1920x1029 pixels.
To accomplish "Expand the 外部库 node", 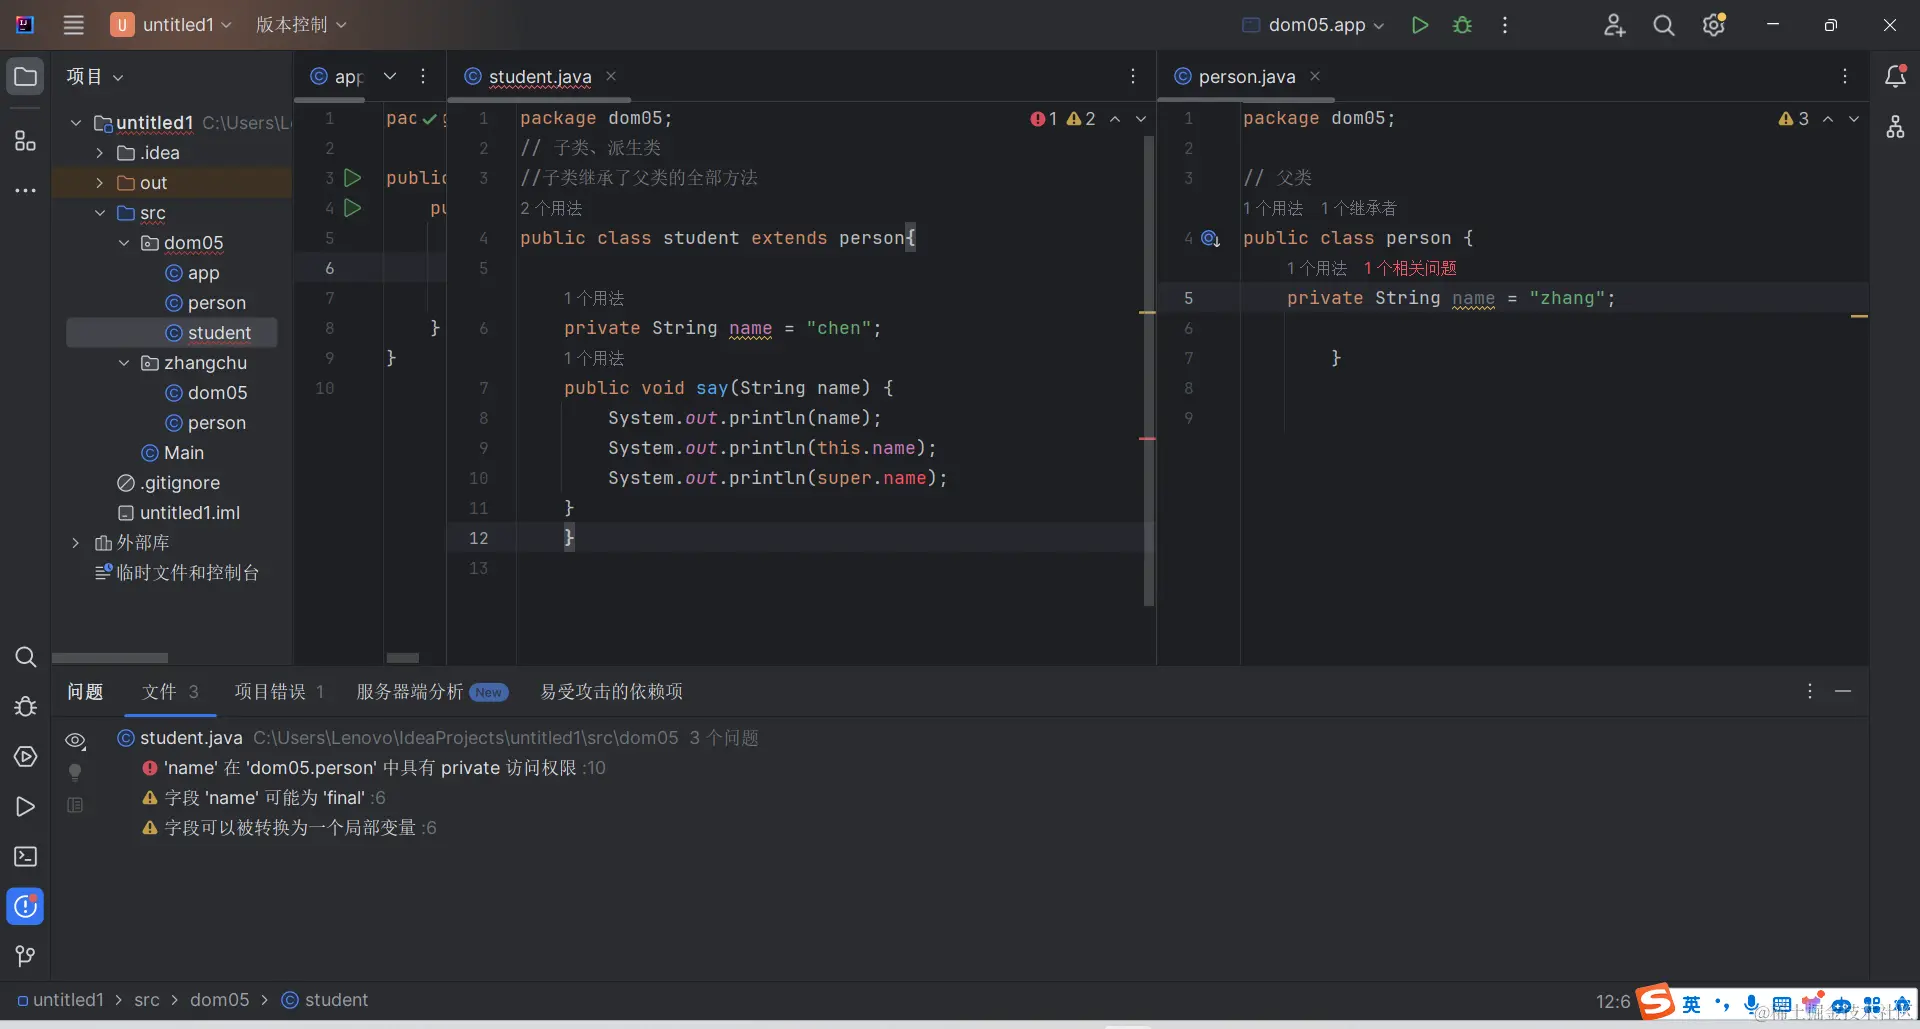I will tap(76, 543).
